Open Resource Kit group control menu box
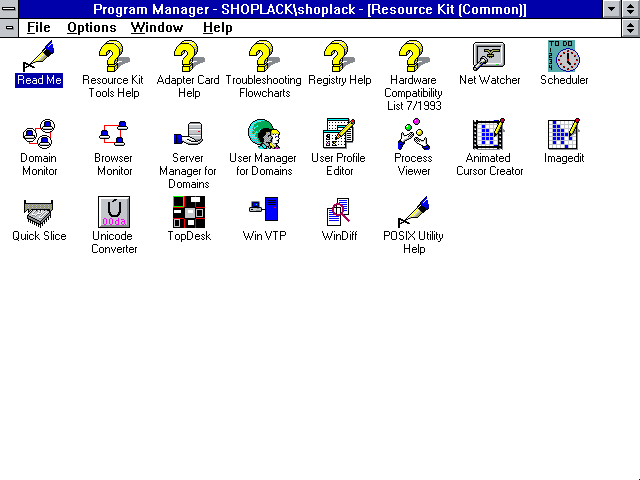The image size is (640, 480). tap(9, 28)
